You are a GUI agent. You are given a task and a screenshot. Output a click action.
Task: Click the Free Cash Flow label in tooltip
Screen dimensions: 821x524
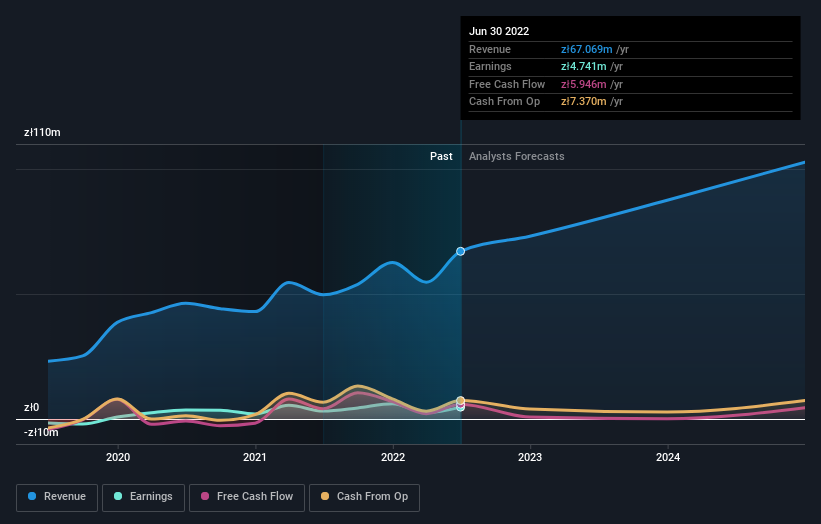click(507, 84)
